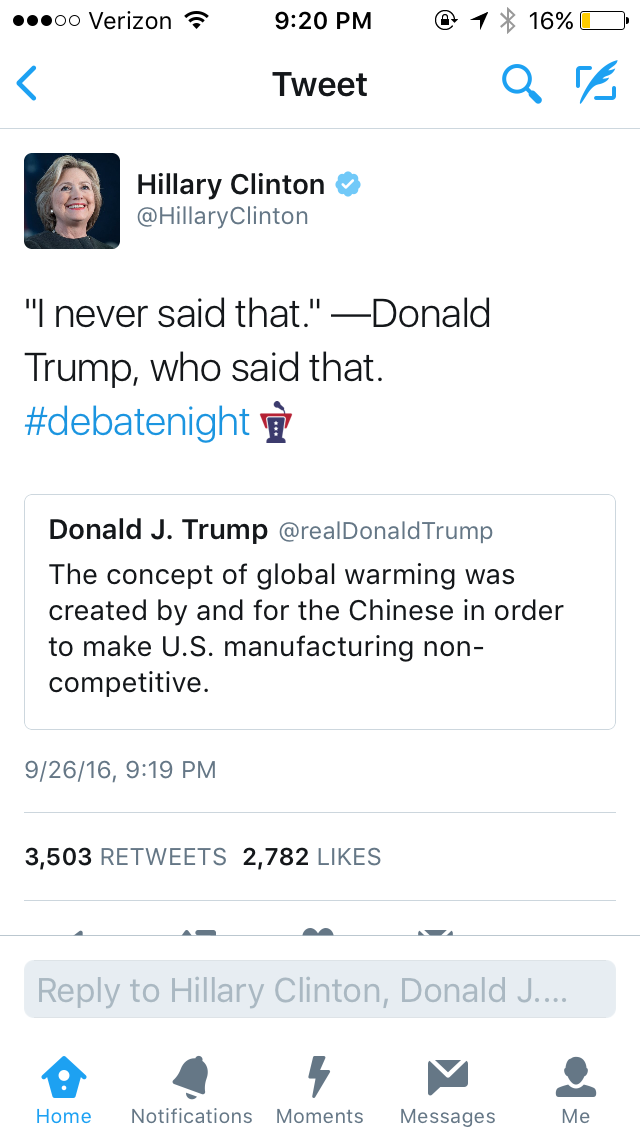View the 2,782 Likes list
Viewport: 640px width, 1136px height.
click(x=311, y=857)
